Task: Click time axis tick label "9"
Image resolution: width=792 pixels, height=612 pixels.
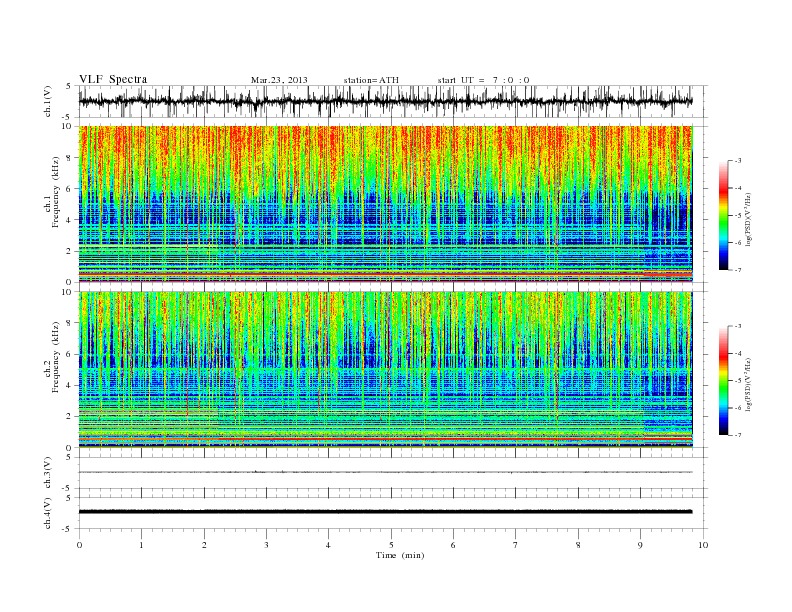Action: (640, 545)
